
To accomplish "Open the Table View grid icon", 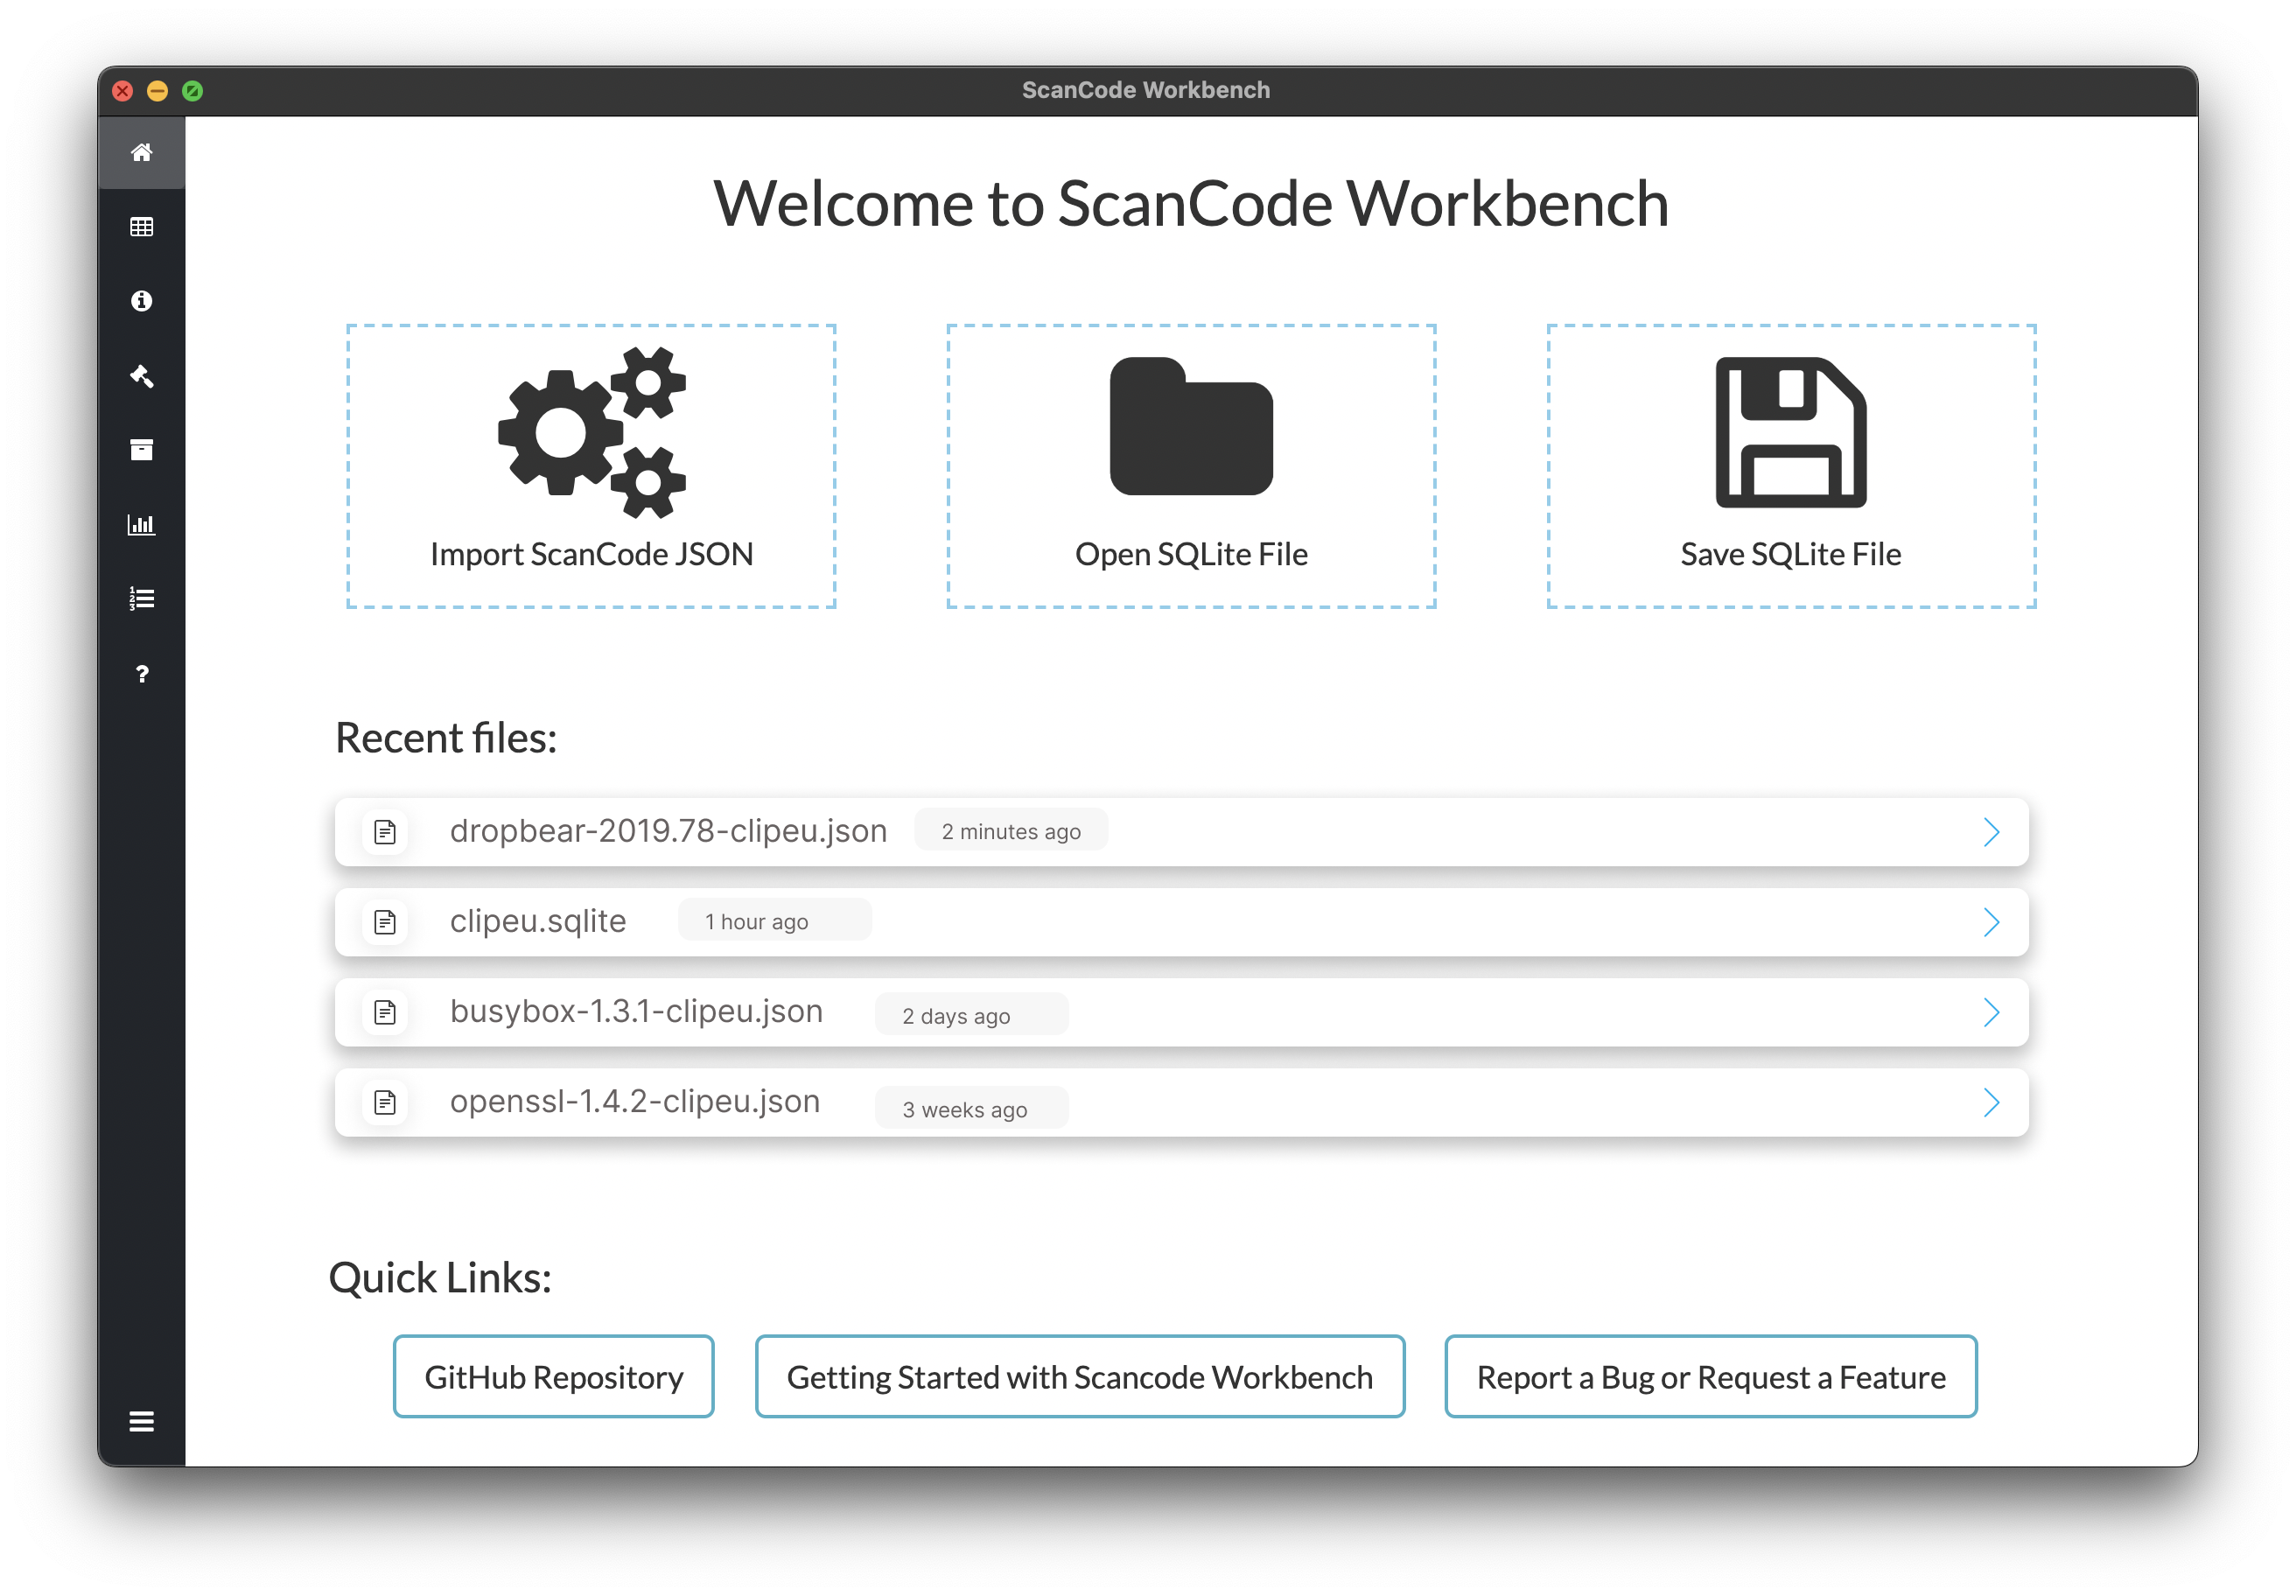I will (x=141, y=226).
